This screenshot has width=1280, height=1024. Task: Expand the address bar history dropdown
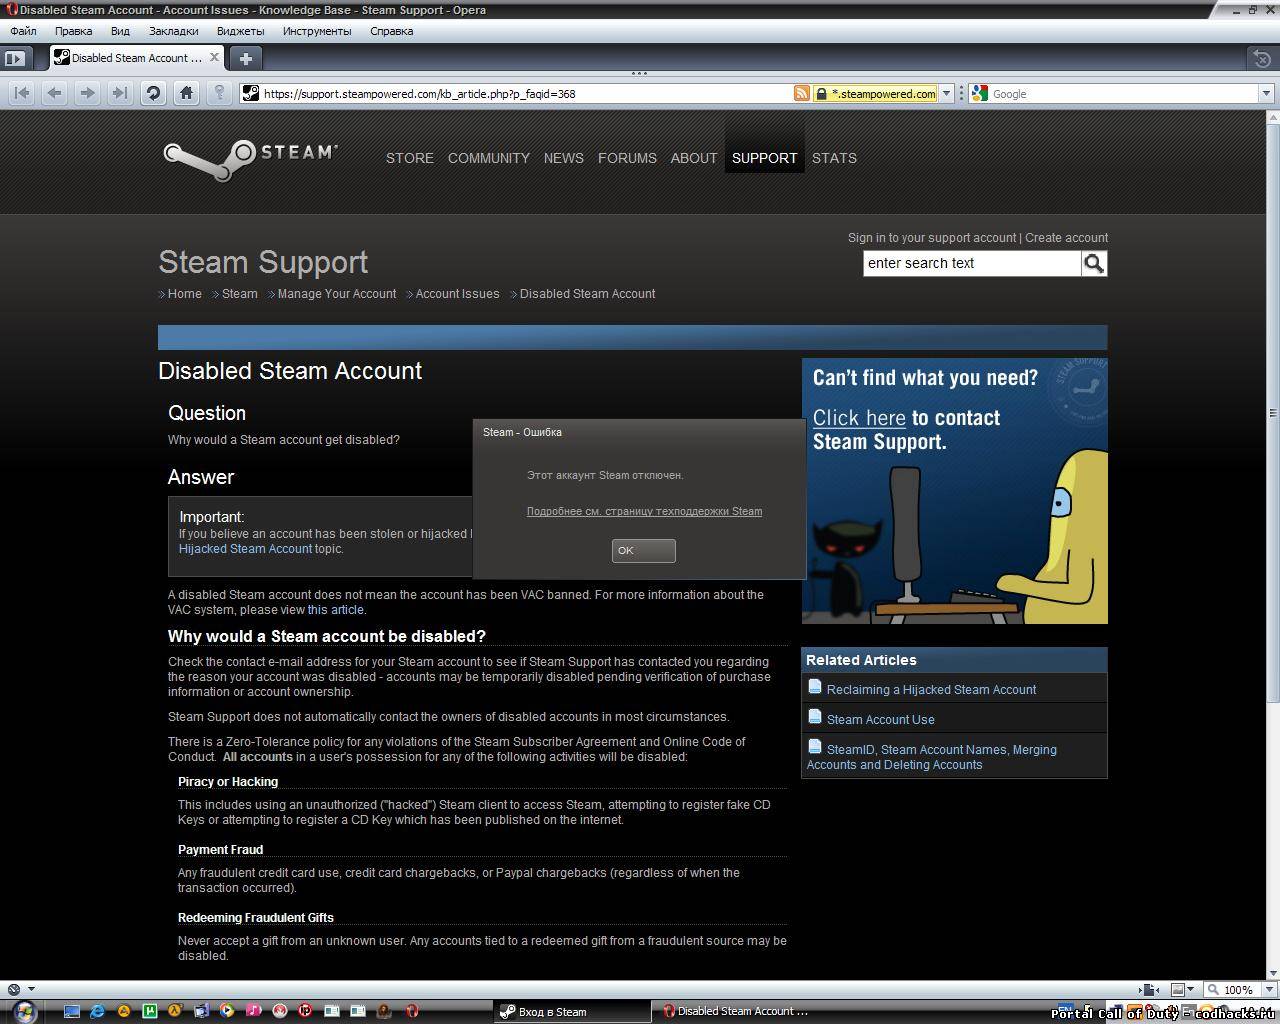coord(946,94)
